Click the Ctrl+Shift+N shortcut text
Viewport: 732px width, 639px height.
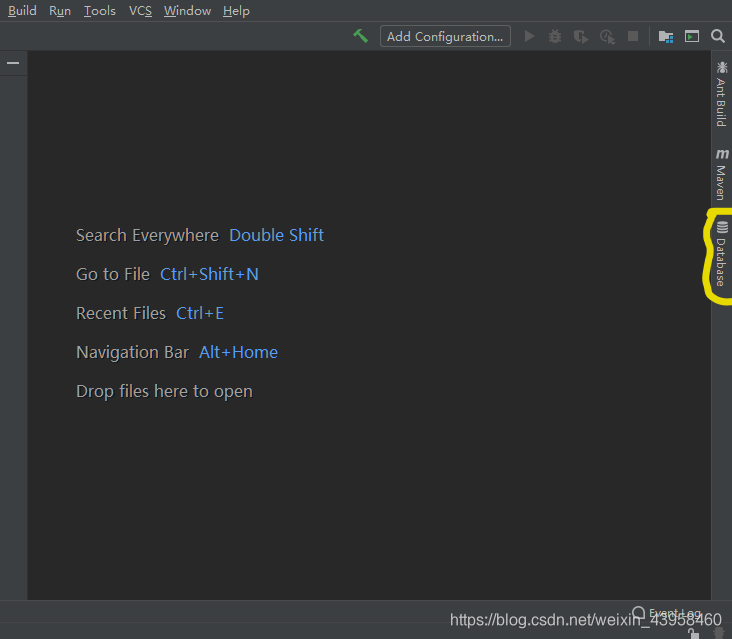[x=209, y=274]
